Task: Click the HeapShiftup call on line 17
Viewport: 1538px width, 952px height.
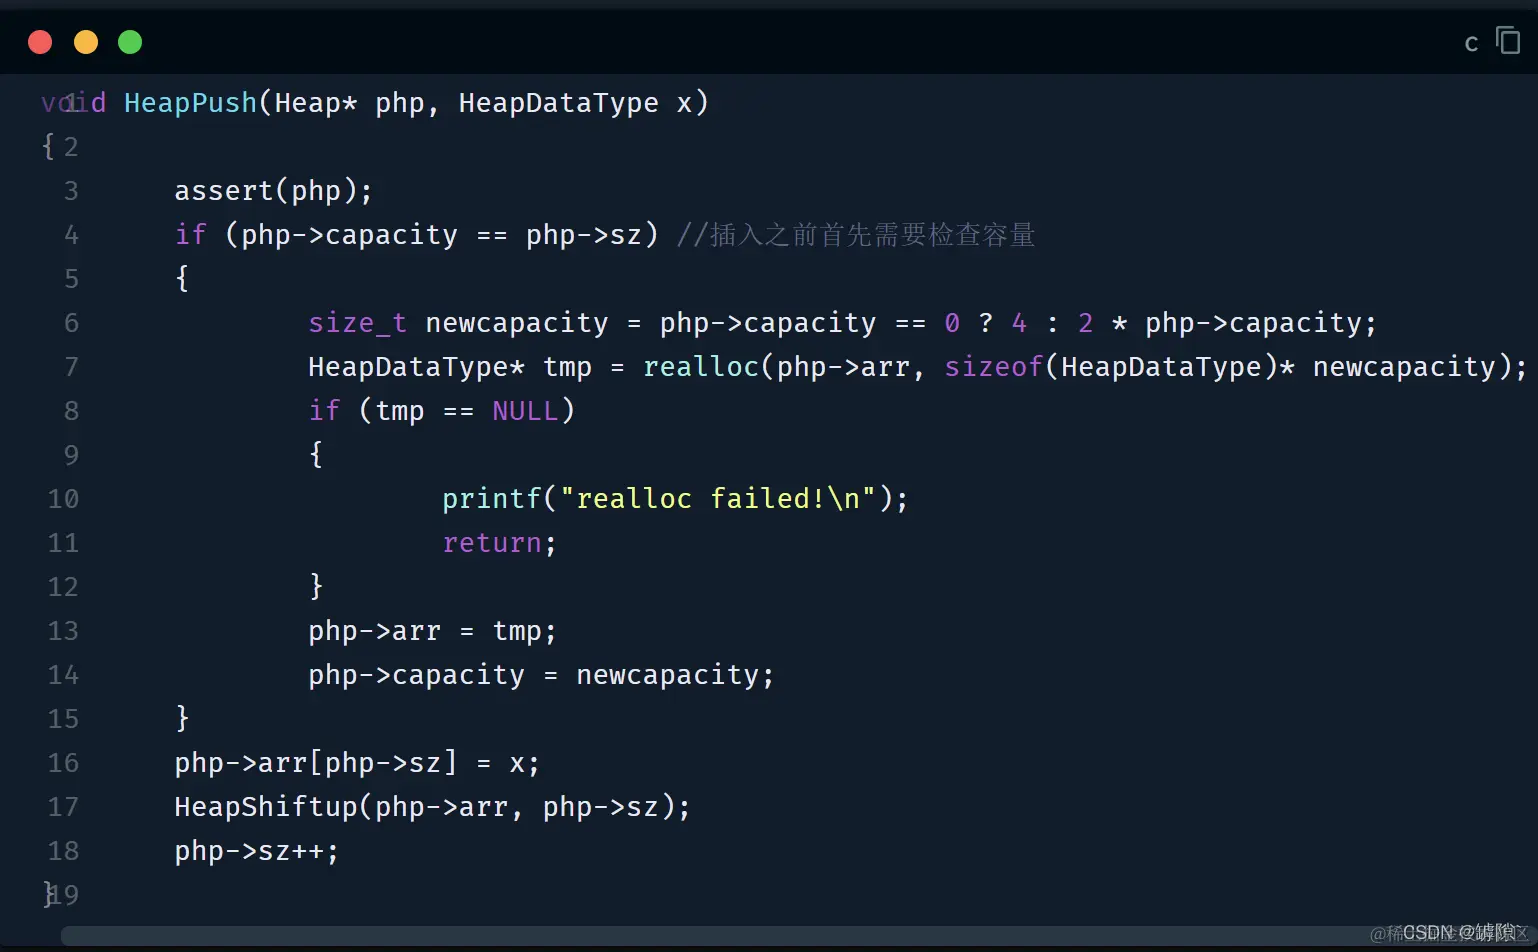Action: point(432,807)
